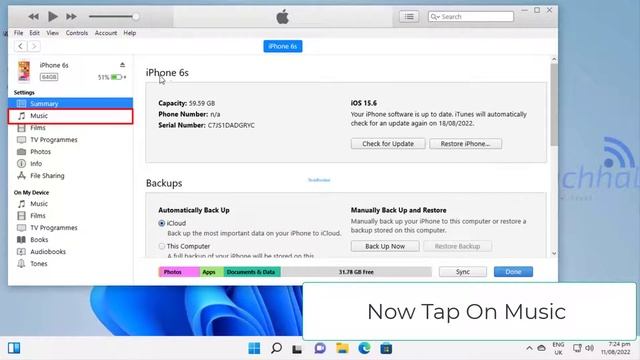Click the play button in iTunes
Screen dimensions: 640x360
(x=53, y=16)
